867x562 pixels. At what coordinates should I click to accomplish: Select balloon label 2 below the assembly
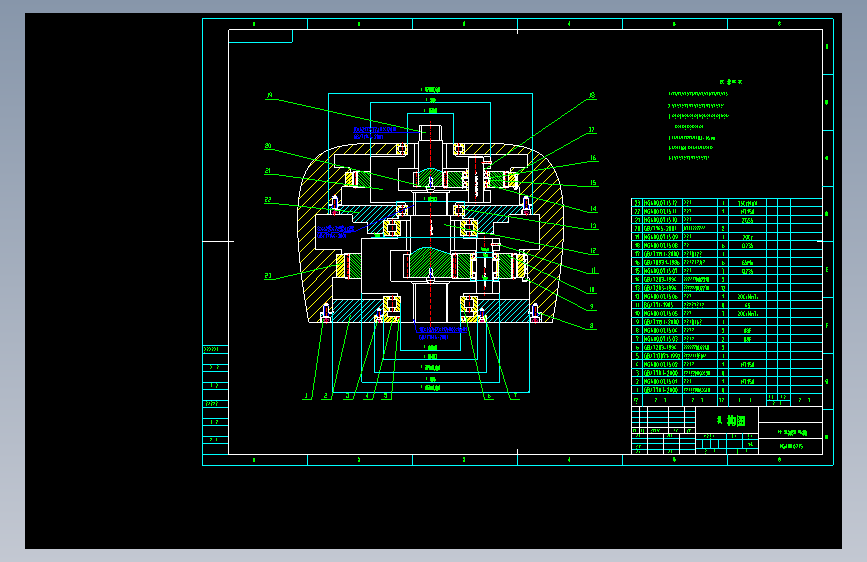pyautogui.click(x=326, y=396)
